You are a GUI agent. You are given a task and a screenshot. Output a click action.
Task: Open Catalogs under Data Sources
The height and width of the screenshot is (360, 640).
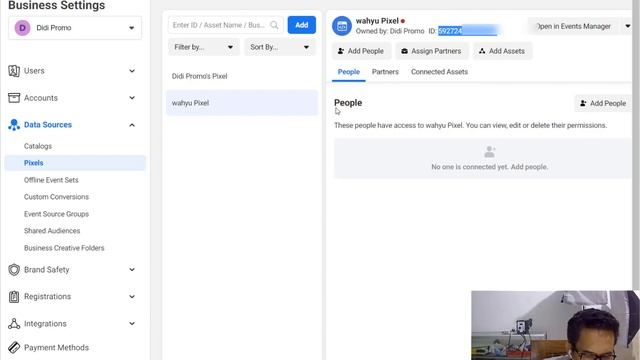click(38, 146)
